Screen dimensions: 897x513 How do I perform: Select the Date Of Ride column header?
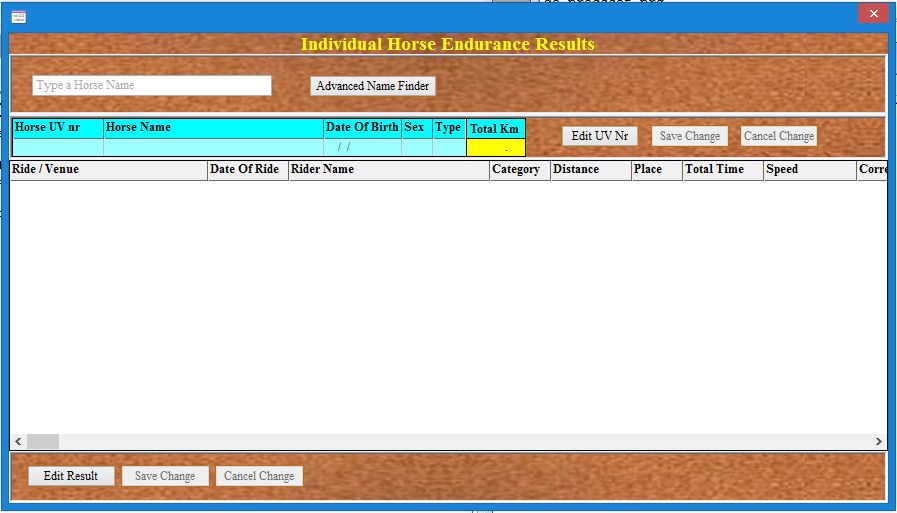pyautogui.click(x=247, y=170)
